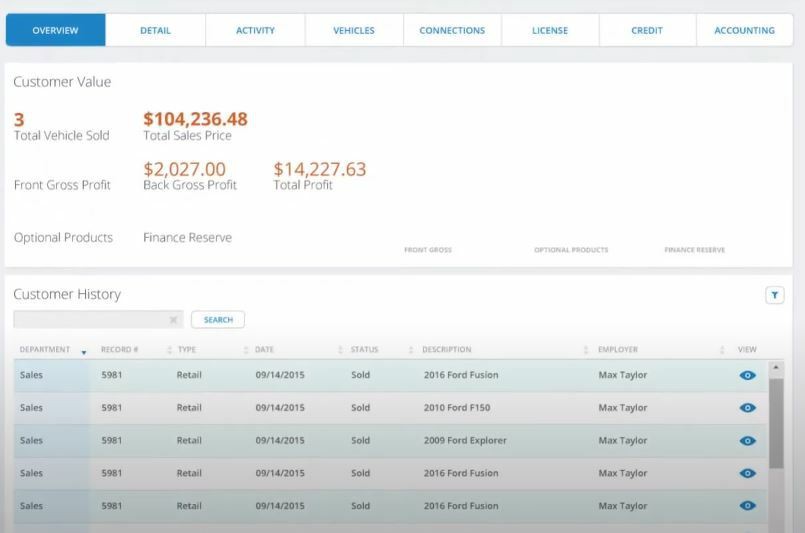805x533 pixels.
Task: Switch to the License tab
Action: 550,30
